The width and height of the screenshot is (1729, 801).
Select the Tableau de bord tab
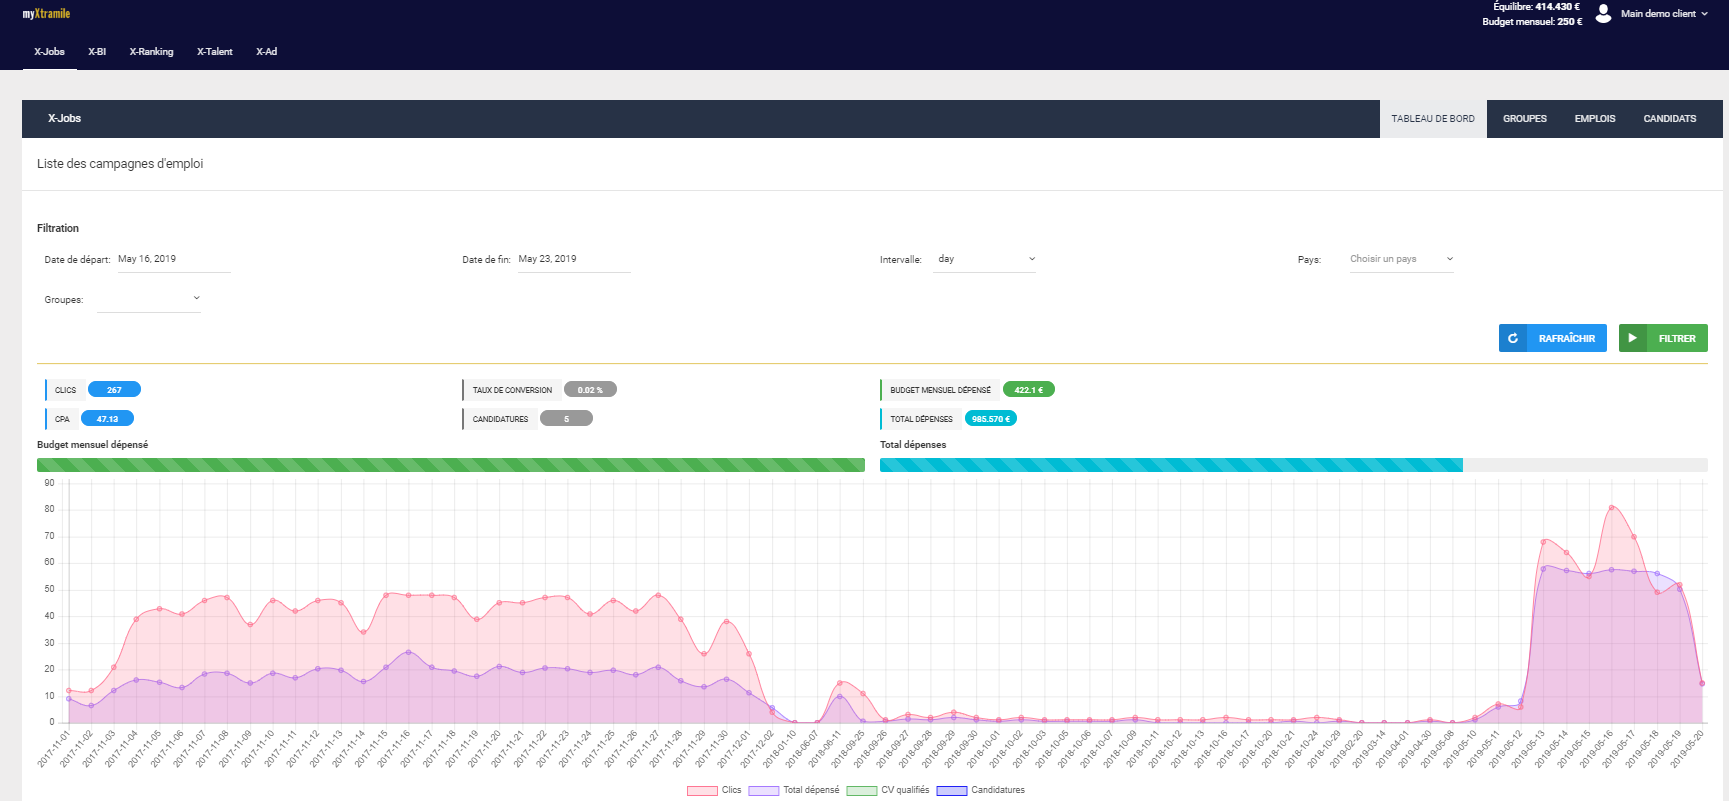[x=1433, y=119]
